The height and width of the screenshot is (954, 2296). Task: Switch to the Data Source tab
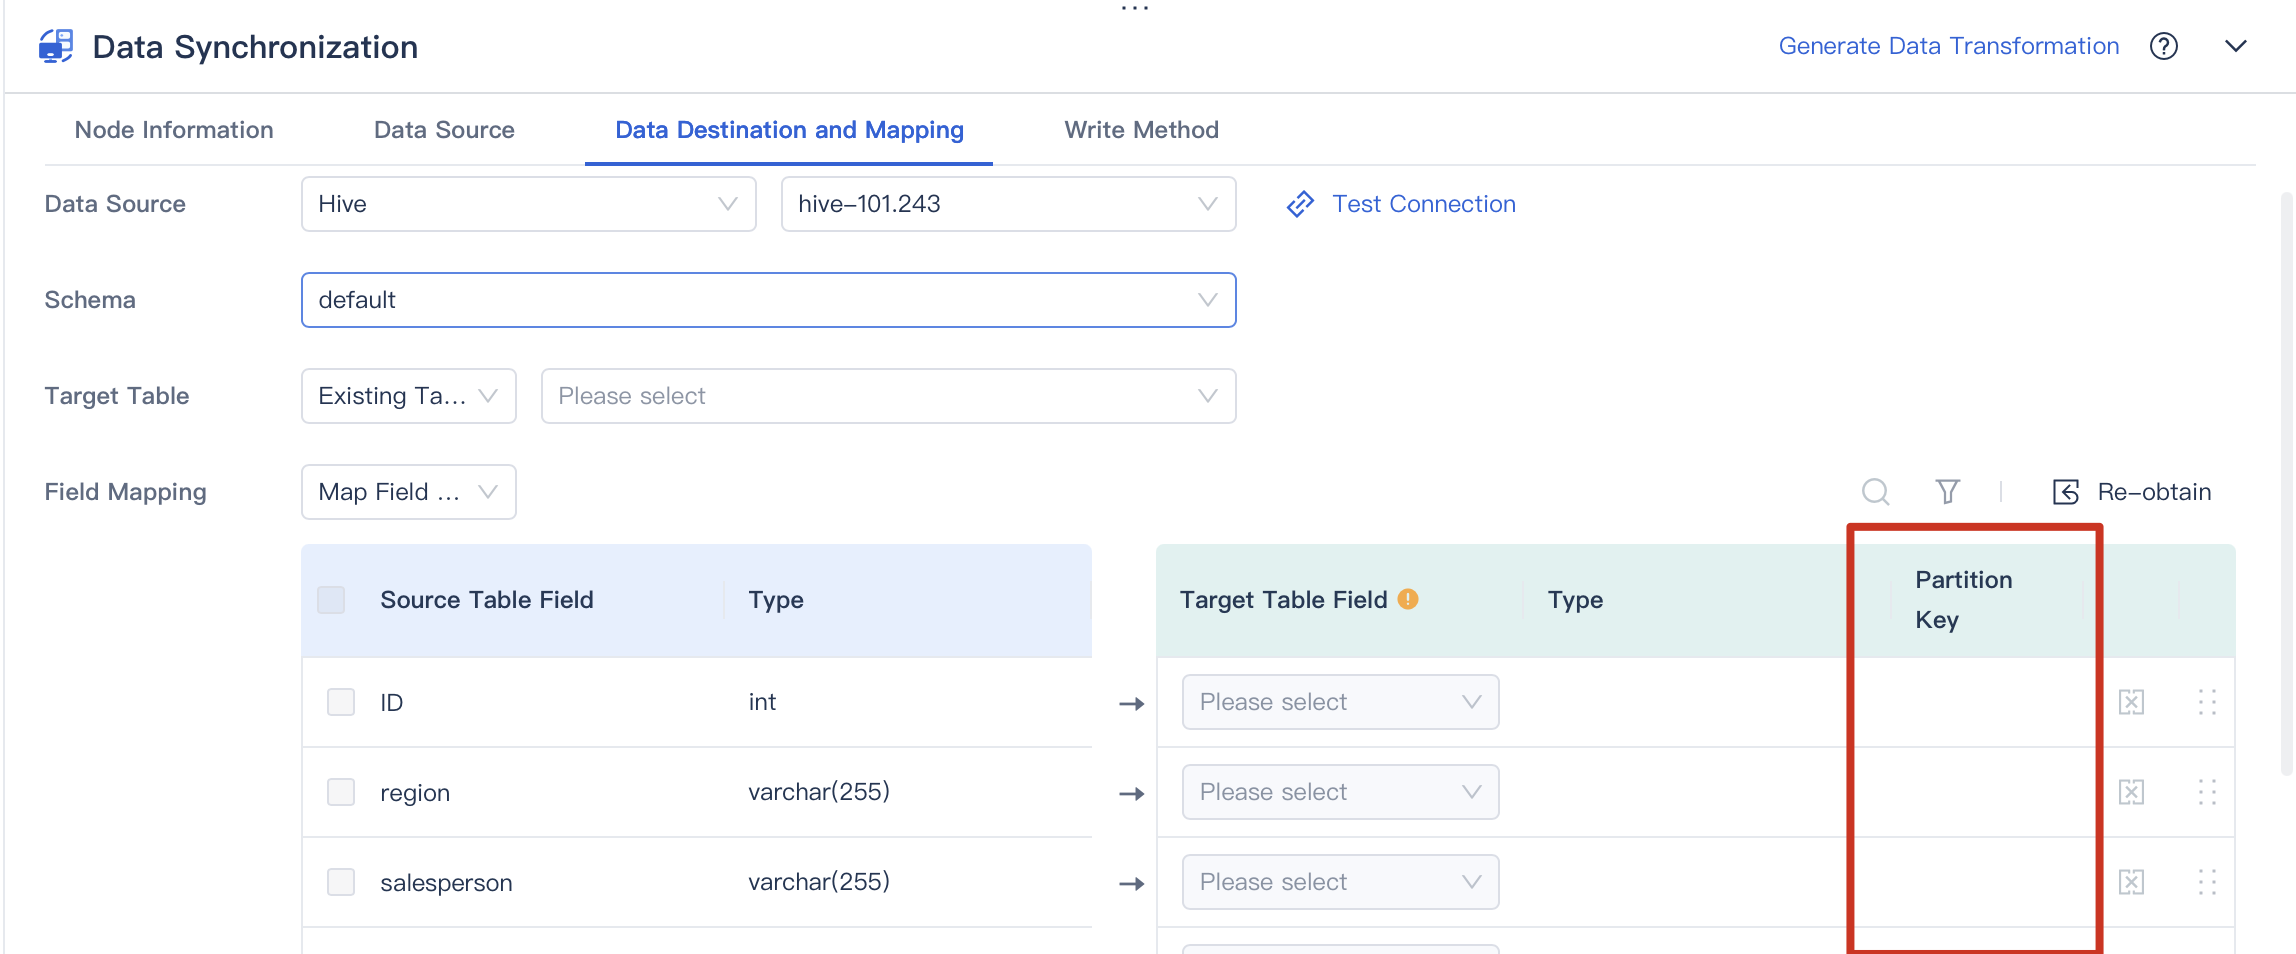pos(444,130)
